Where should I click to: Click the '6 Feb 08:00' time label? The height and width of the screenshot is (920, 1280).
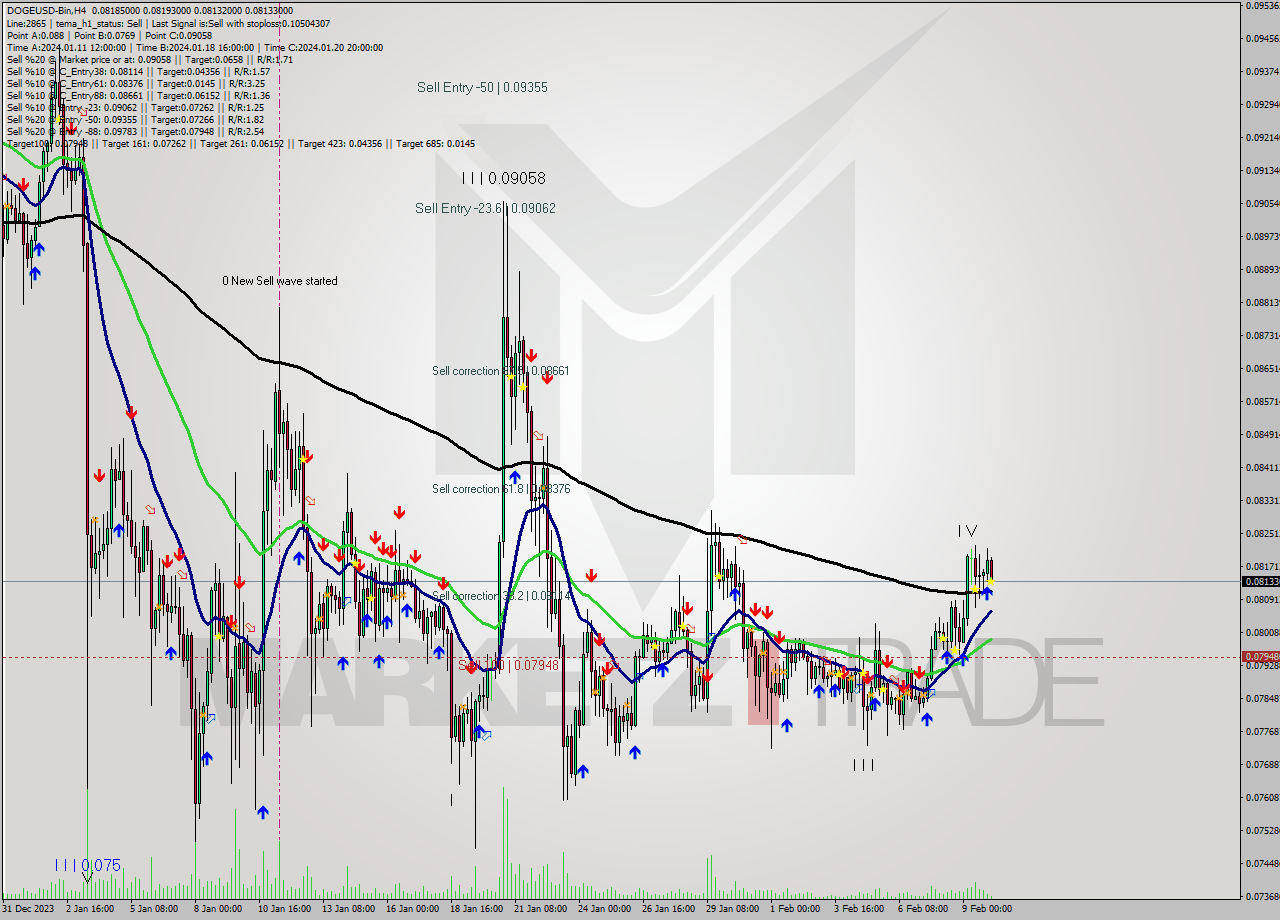923,909
